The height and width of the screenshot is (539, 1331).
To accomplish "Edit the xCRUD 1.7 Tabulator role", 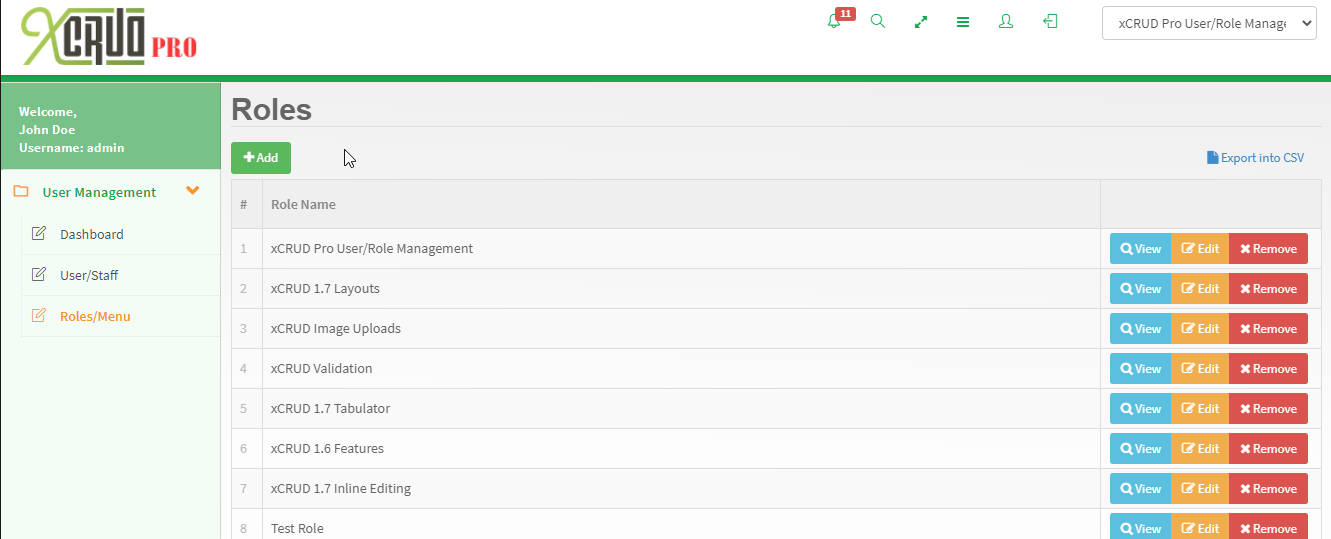I will click(x=1200, y=409).
